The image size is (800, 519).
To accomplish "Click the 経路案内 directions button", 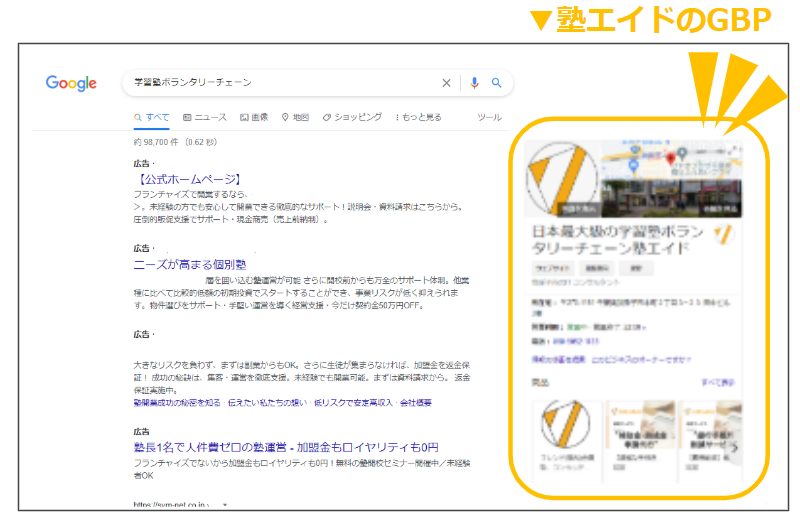I will click(596, 268).
